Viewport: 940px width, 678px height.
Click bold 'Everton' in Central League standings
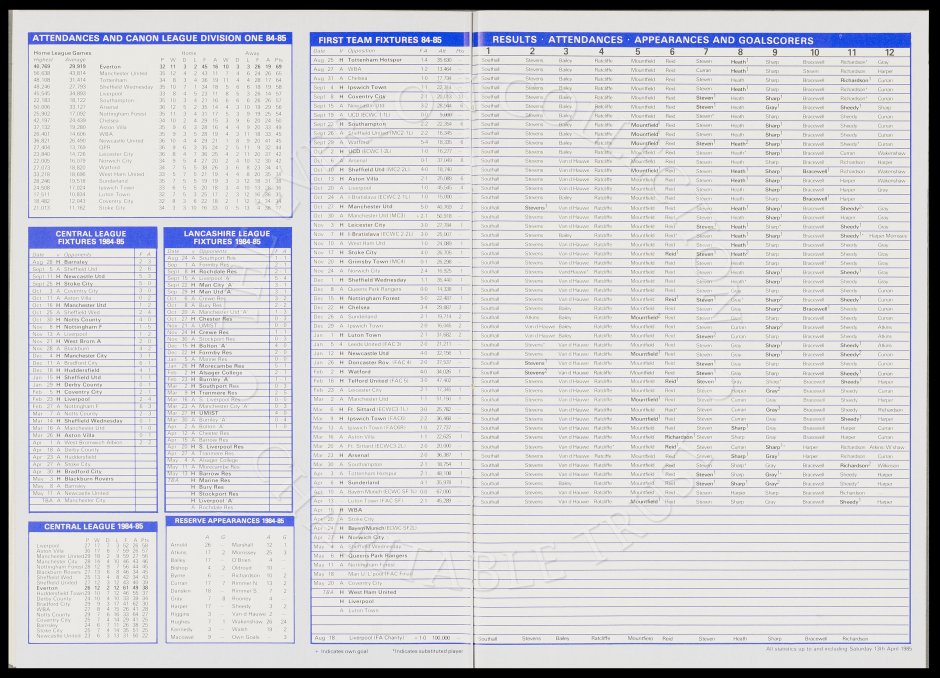coord(47,588)
